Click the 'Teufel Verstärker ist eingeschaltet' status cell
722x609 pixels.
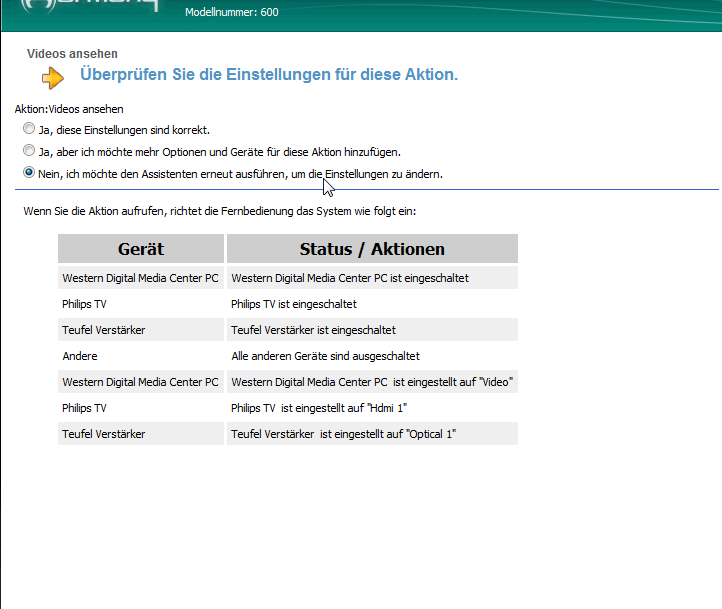[x=313, y=330]
